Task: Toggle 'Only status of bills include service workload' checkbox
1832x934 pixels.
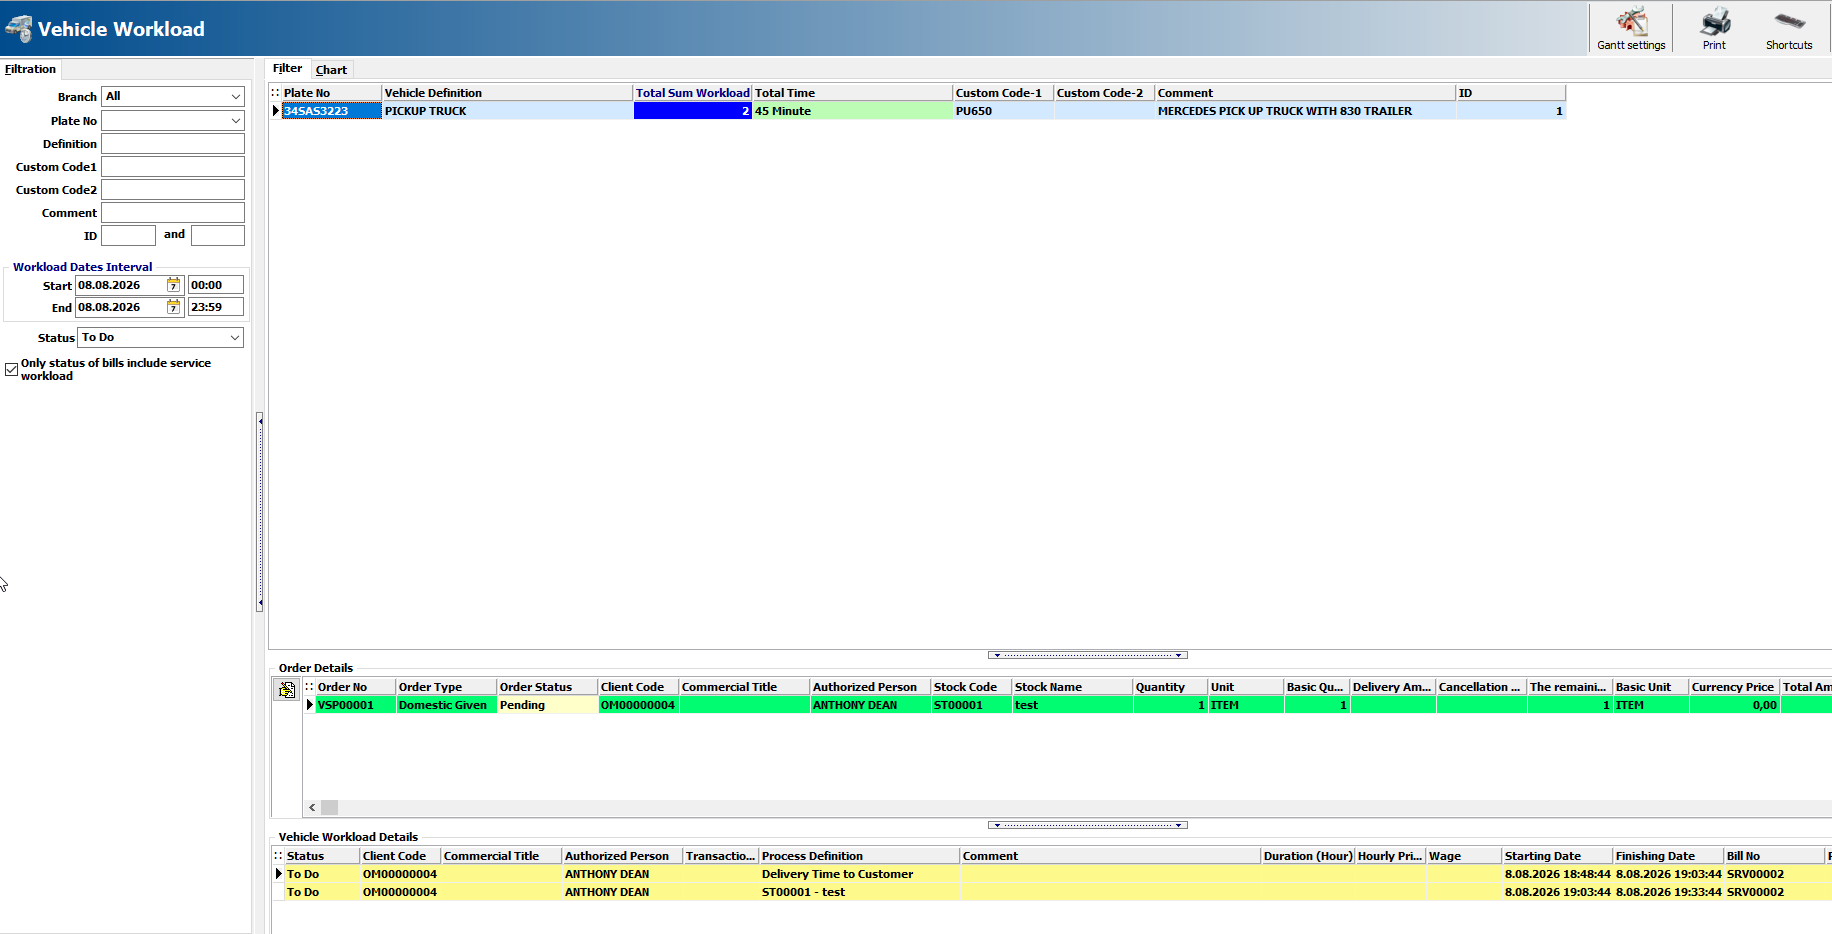Action: click(12, 369)
